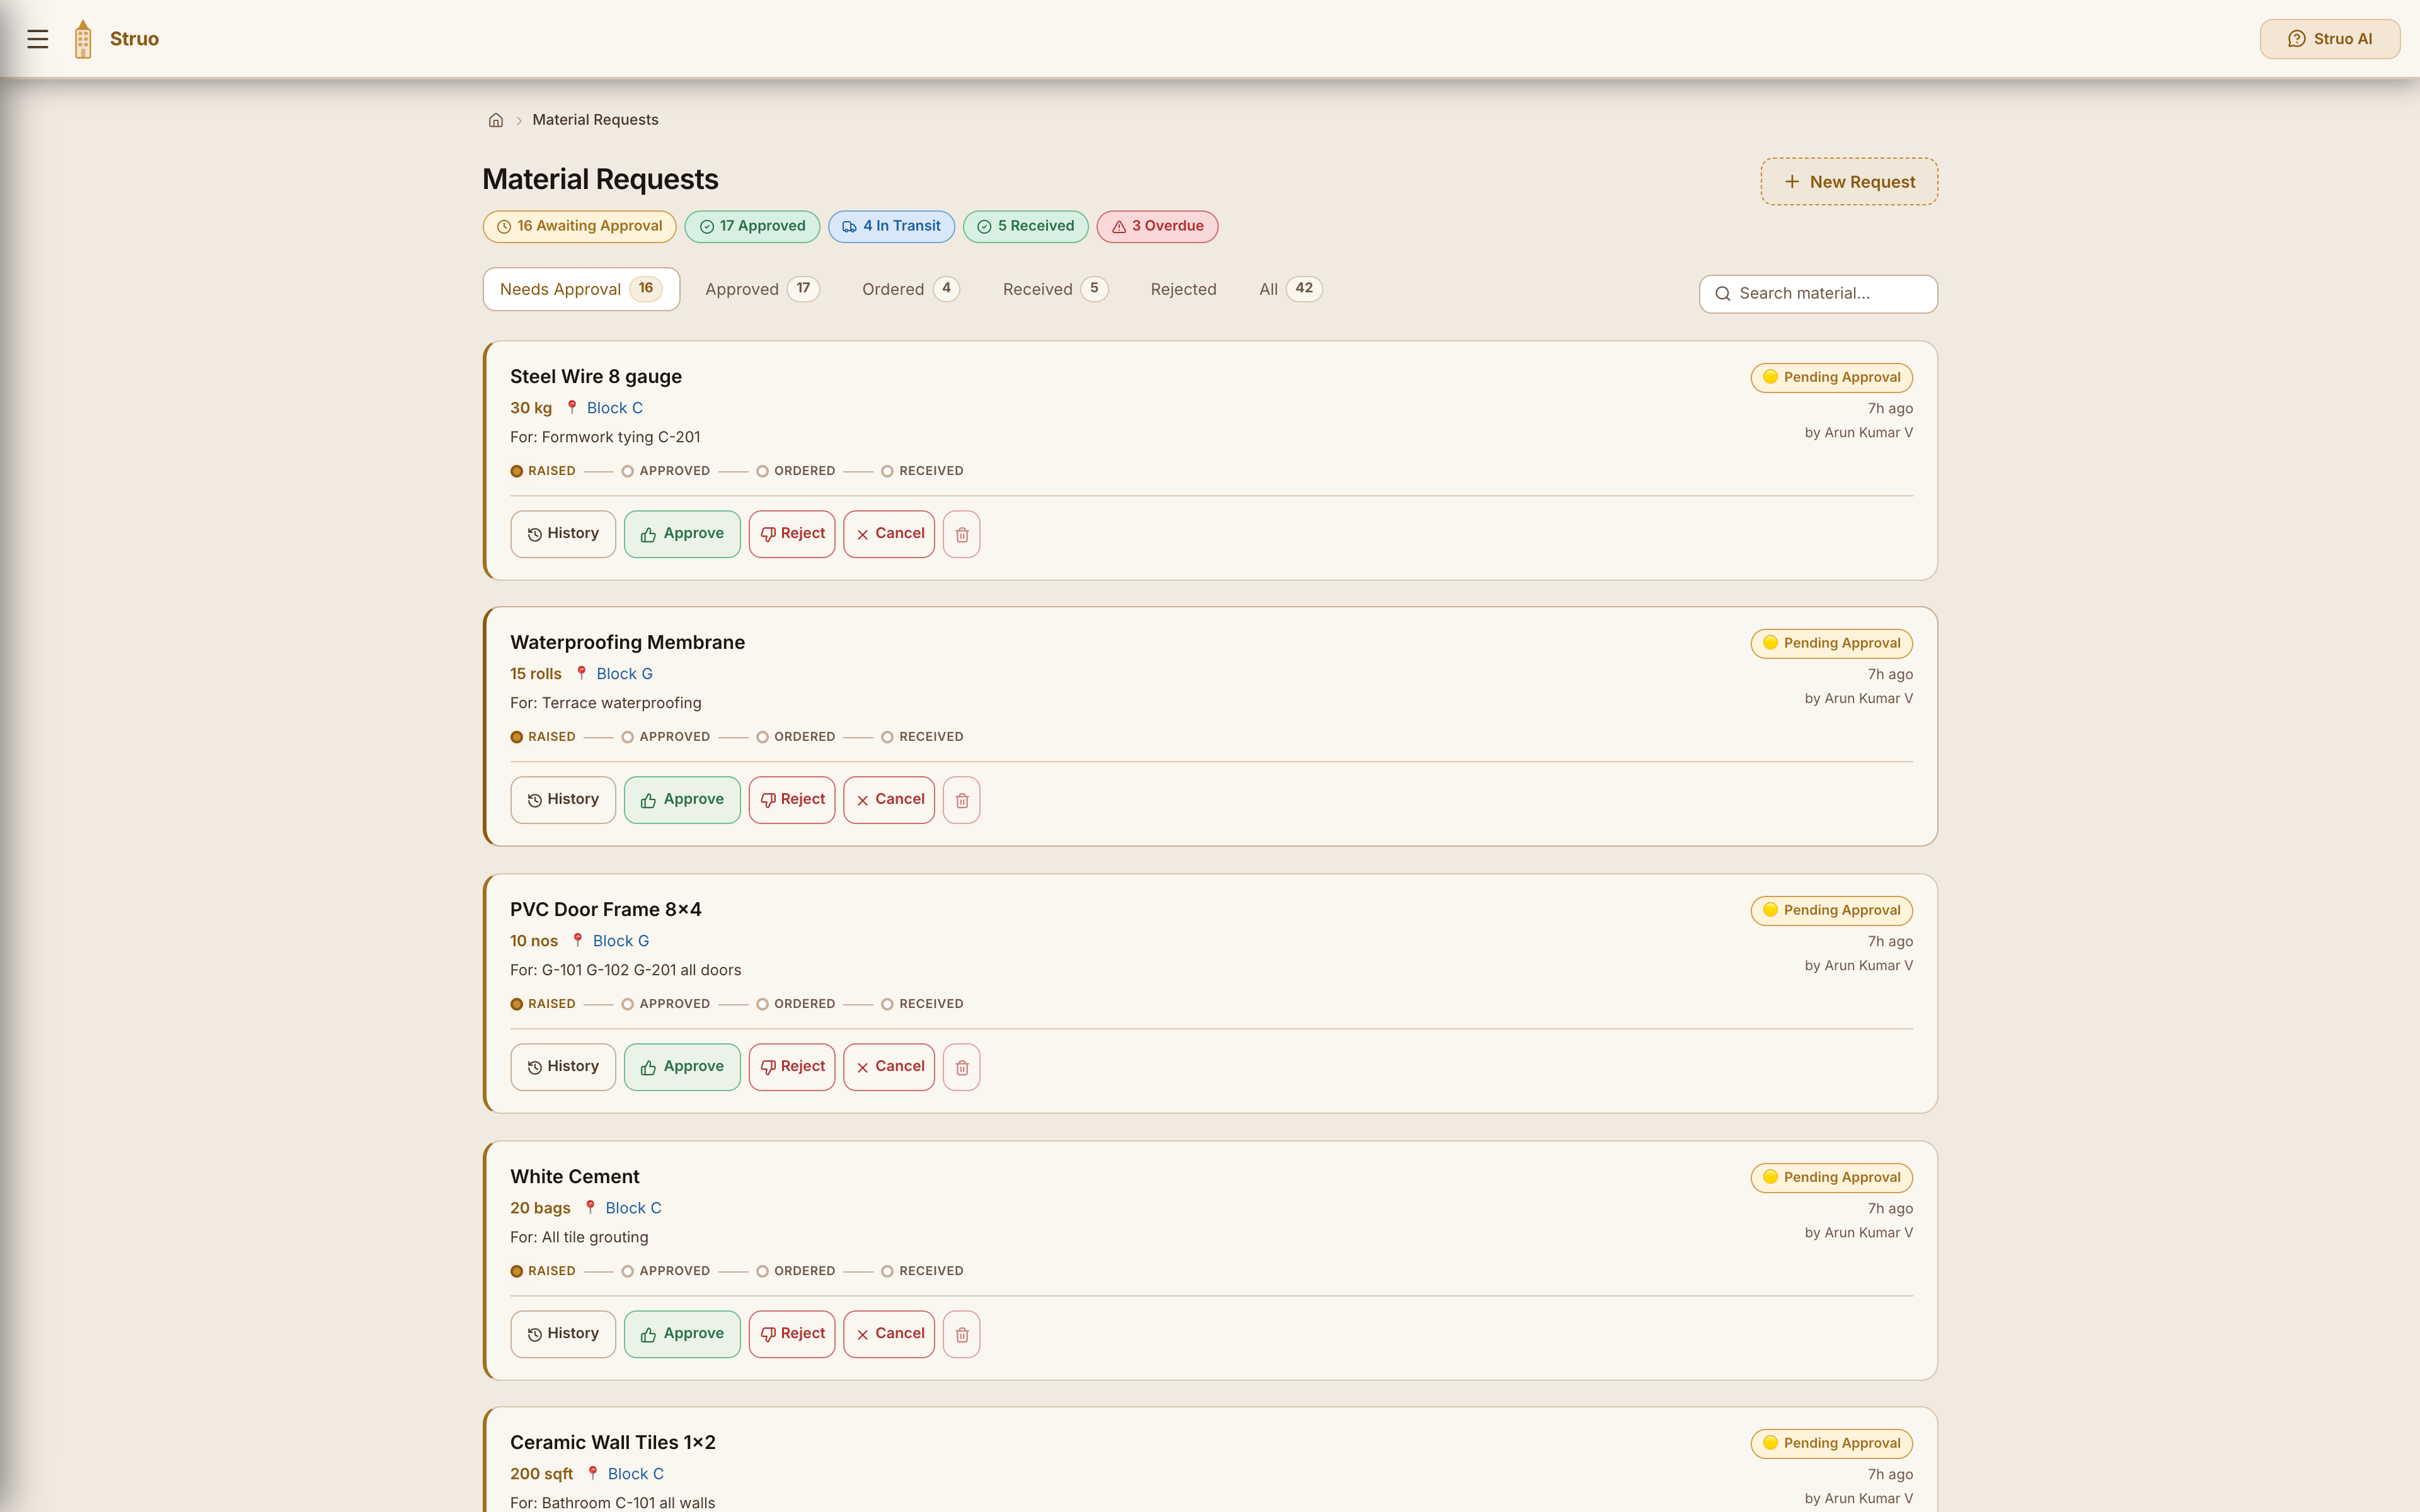Go to home via breadcrumb house icon
Viewport: 2420px width, 1512px height.
495,120
